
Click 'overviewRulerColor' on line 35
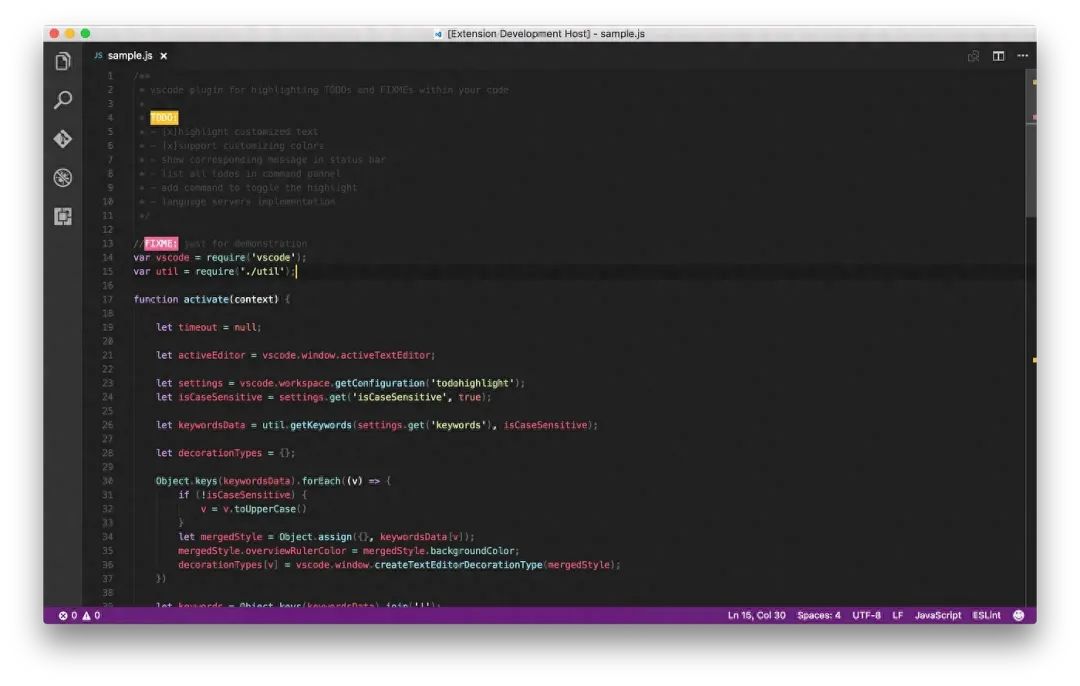click(x=295, y=551)
